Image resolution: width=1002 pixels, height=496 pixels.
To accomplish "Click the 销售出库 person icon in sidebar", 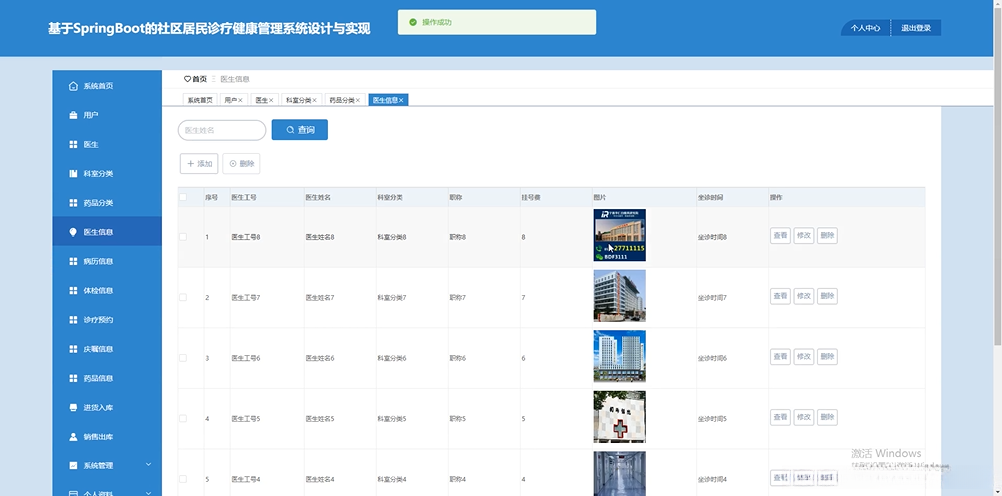I will tap(73, 437).
